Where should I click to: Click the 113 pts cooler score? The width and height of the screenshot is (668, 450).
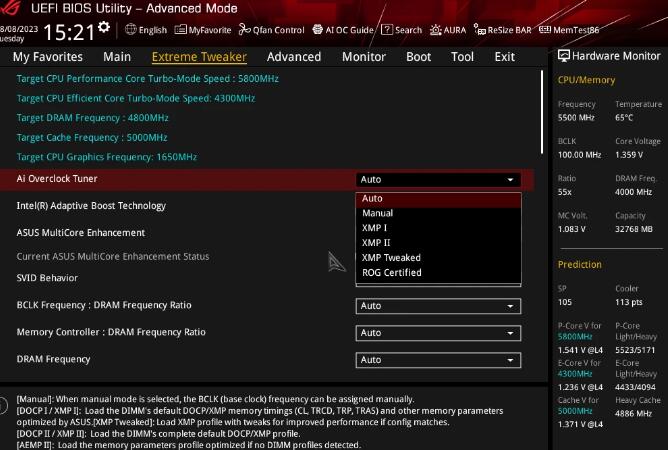628,303
